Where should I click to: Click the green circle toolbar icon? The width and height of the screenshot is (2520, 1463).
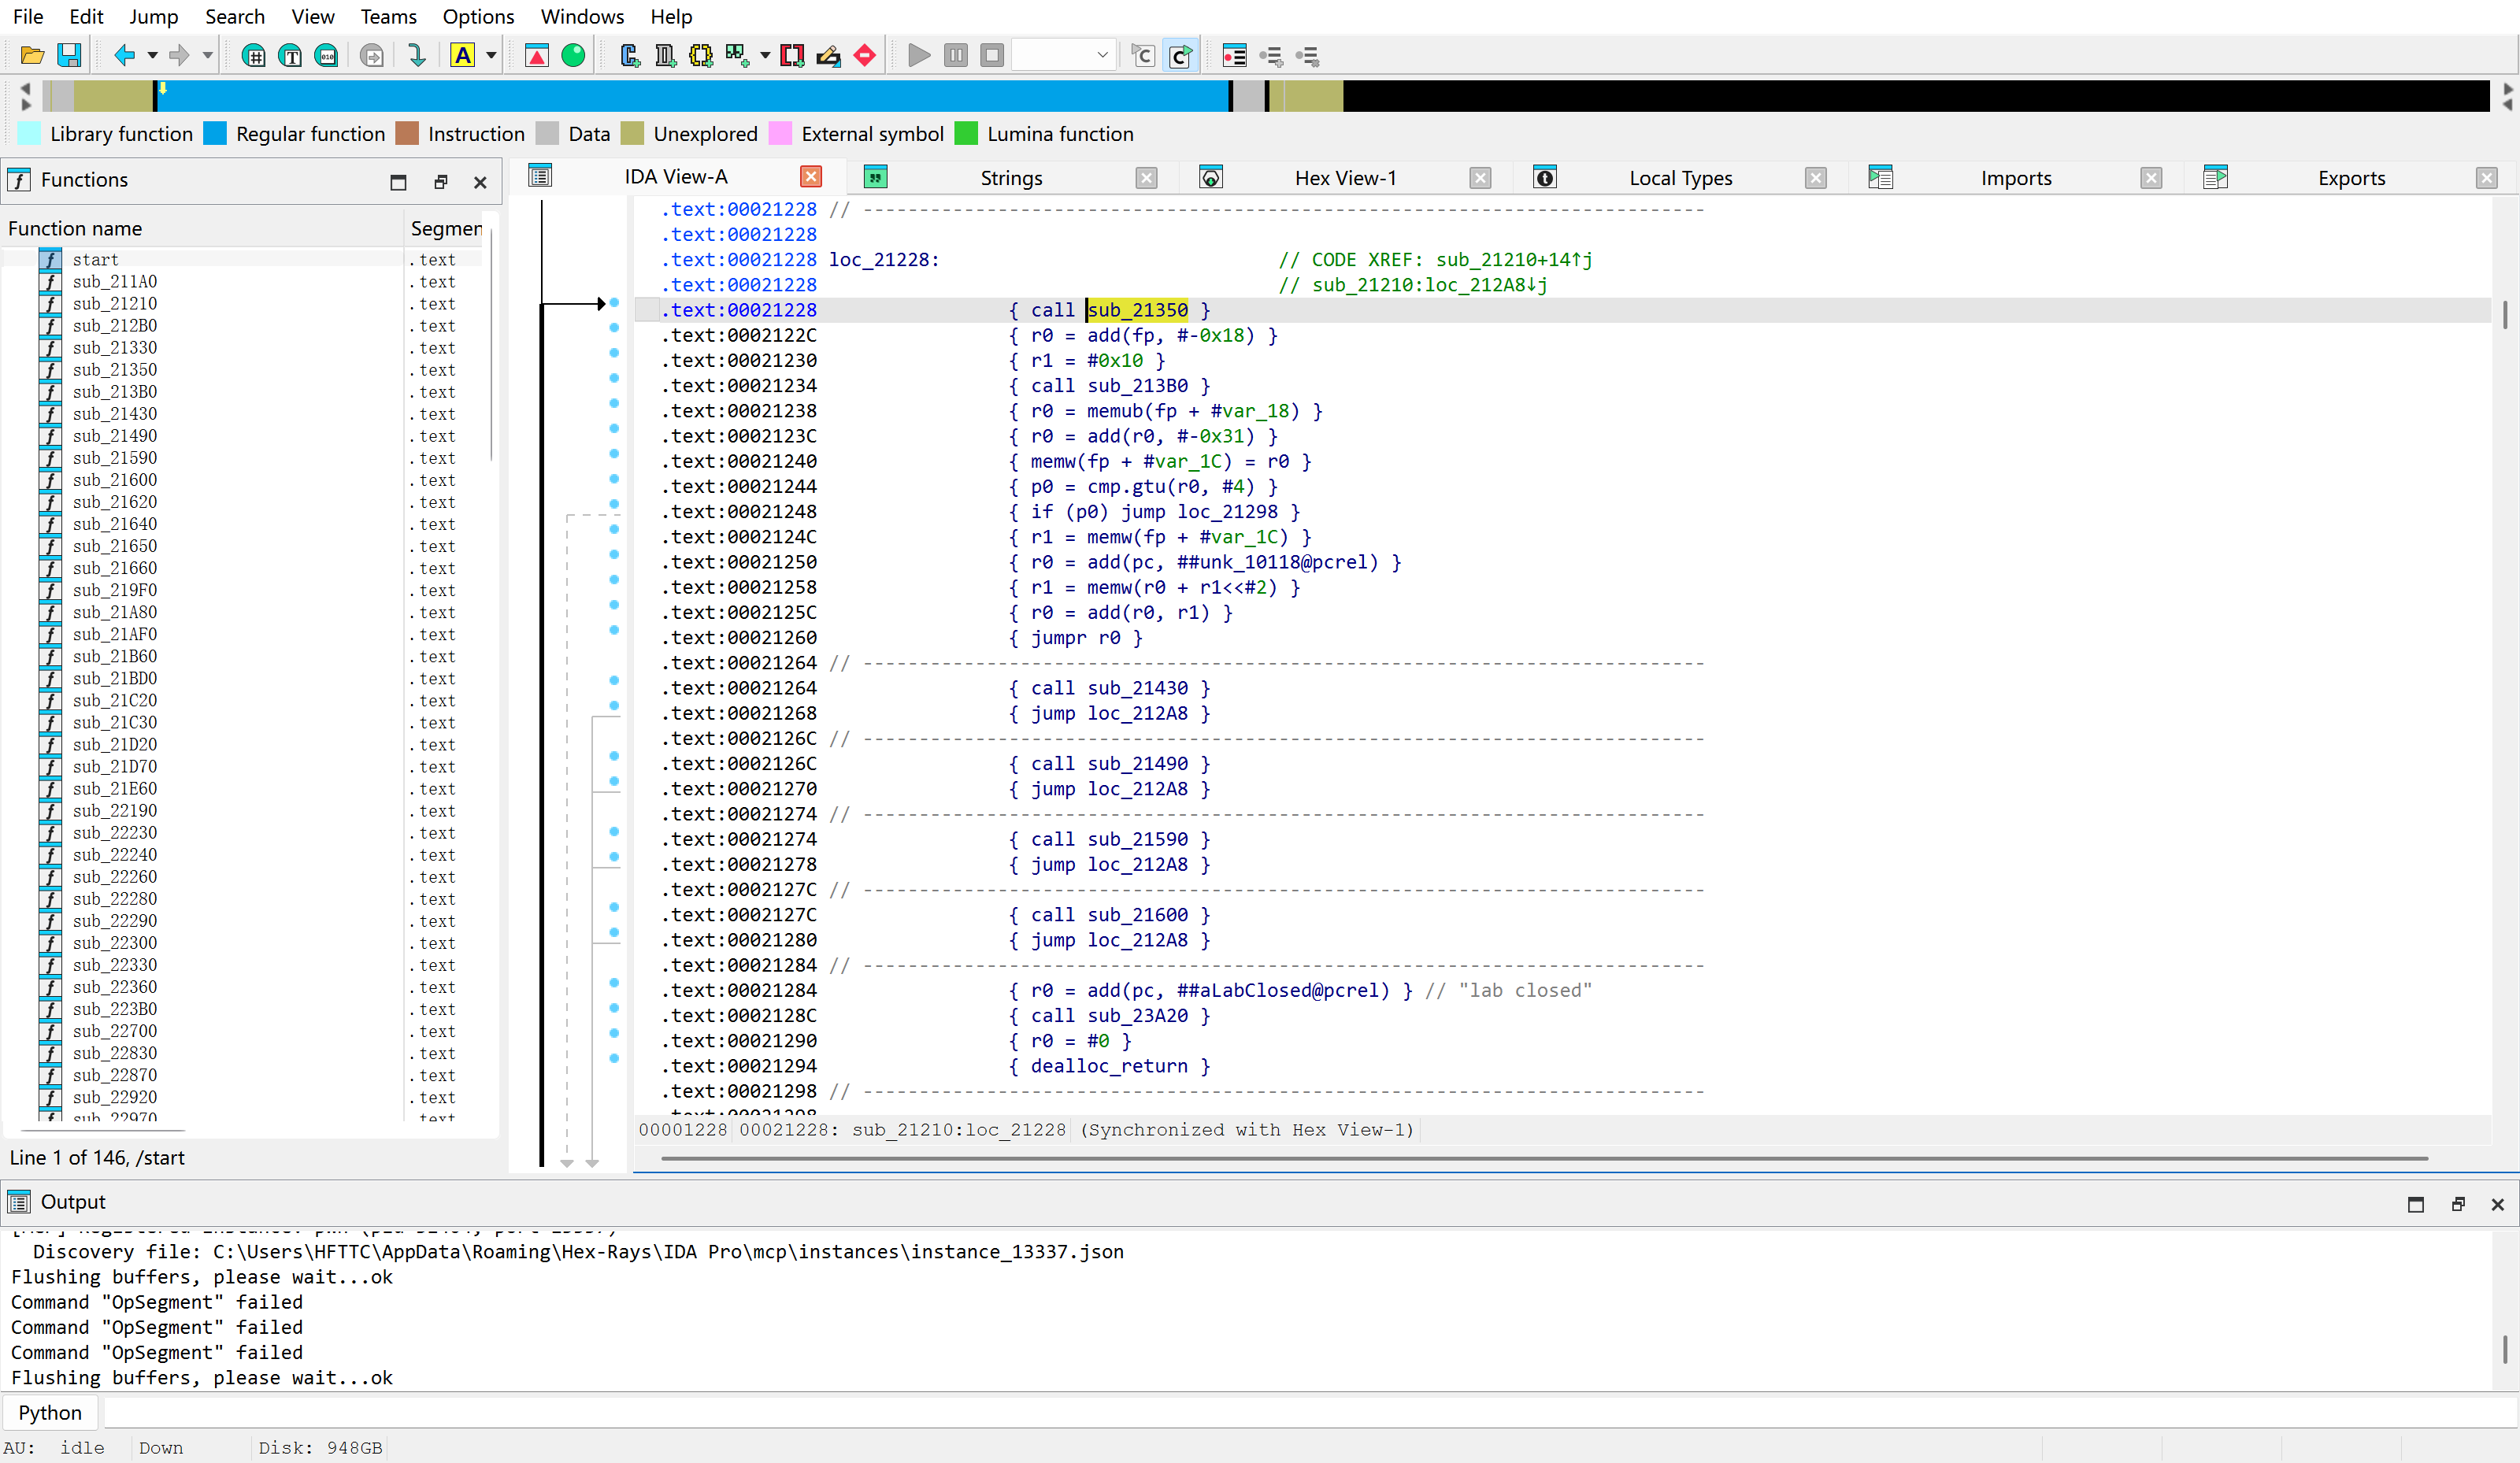(573, 56)
